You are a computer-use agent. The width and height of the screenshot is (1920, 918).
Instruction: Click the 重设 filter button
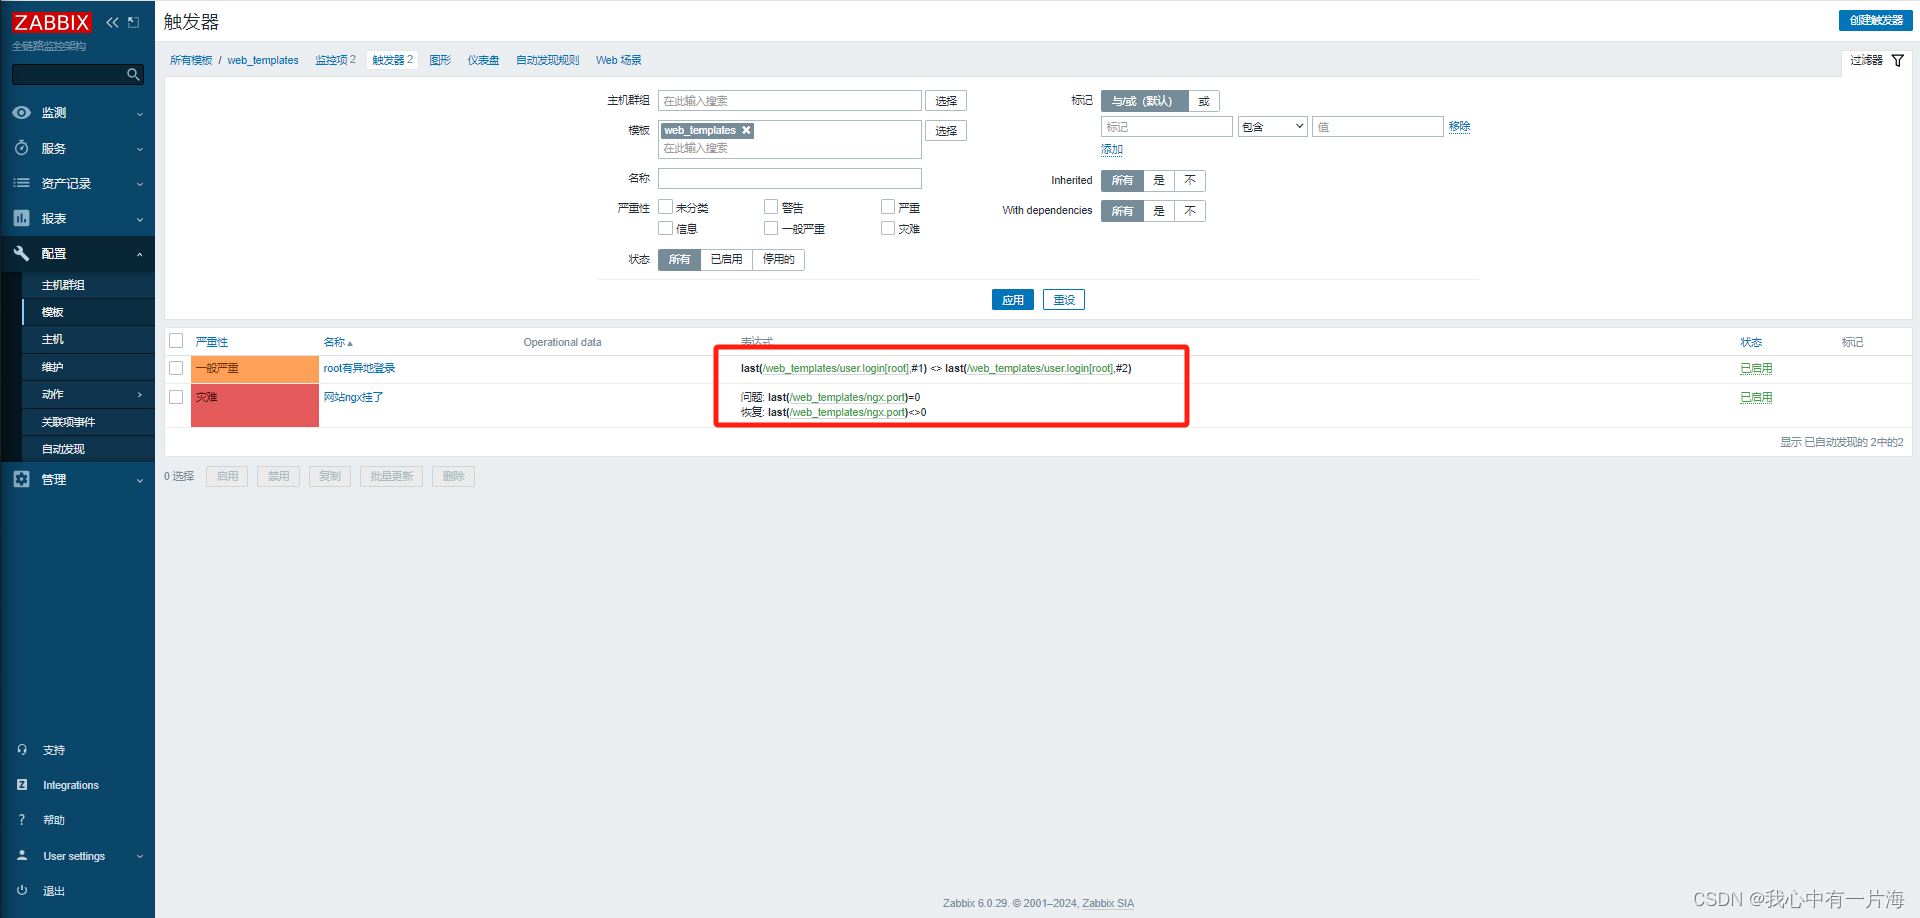1064,300
